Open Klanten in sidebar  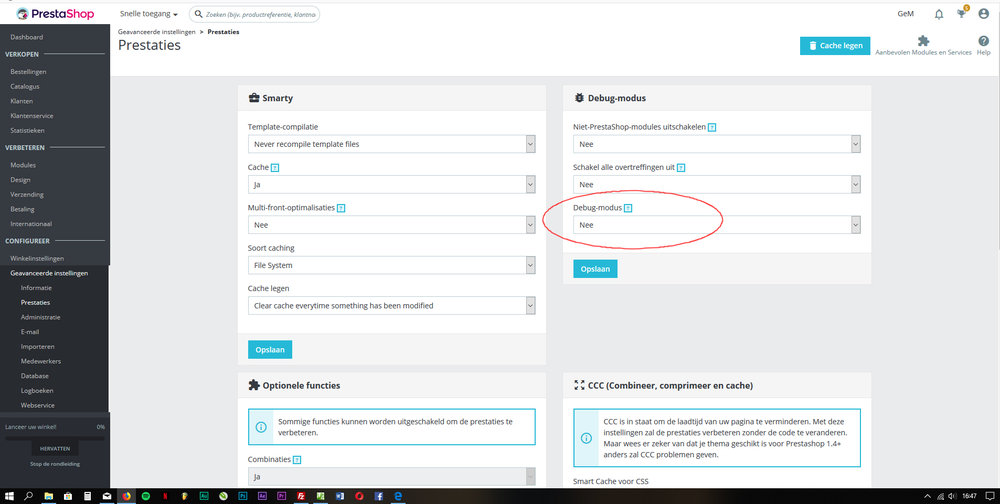pos(22,101)
